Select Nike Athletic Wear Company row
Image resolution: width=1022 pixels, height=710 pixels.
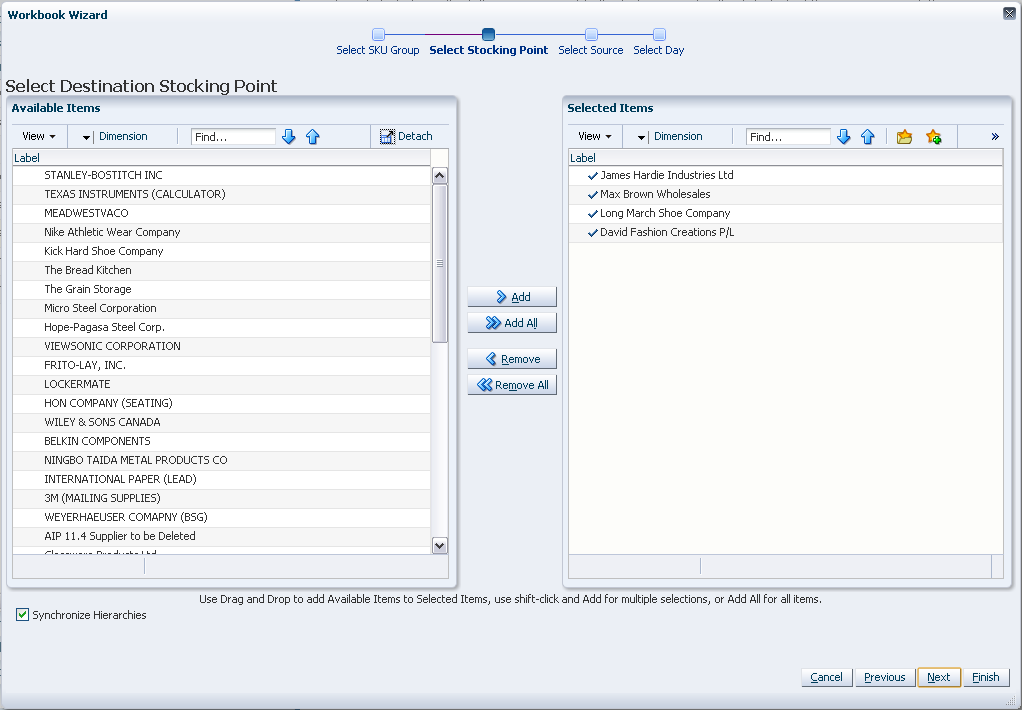pyautogui.click(x=222, y=232)
